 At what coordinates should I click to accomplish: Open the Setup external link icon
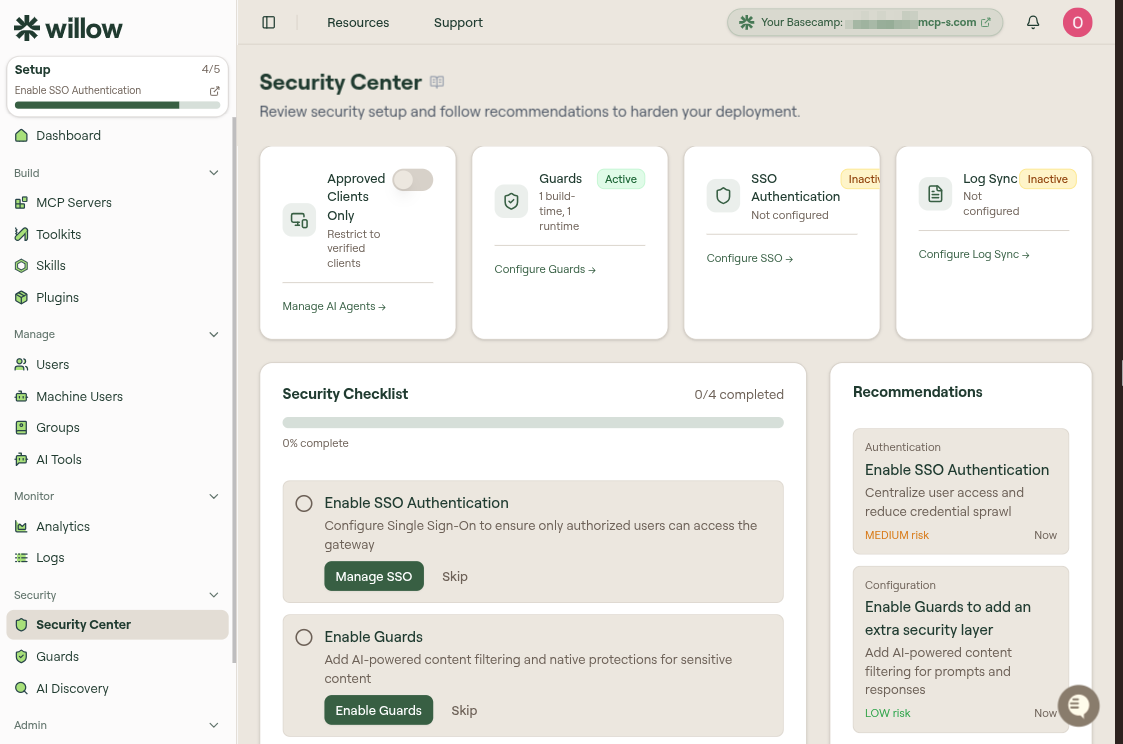coord(214,91)
